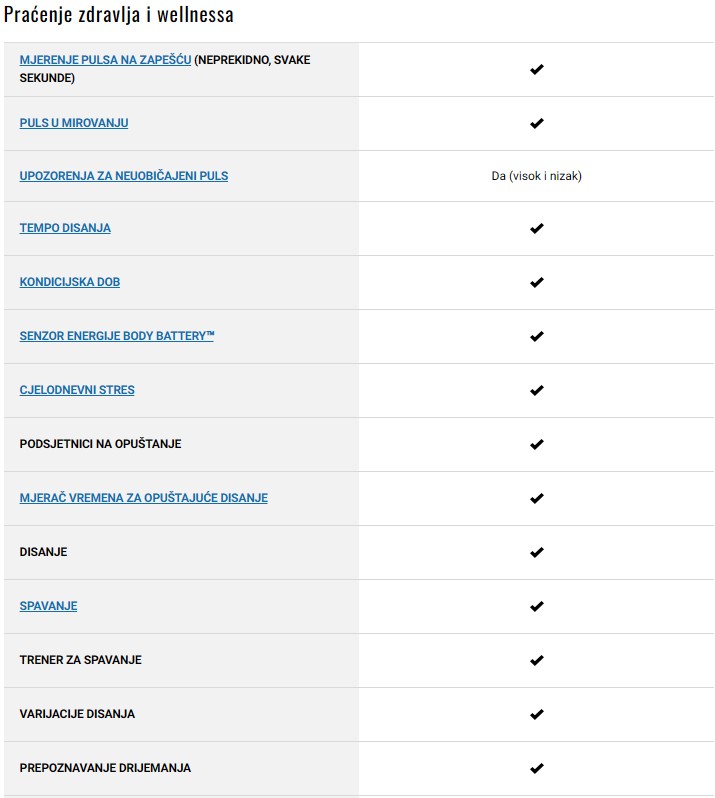Click Senzor energije Body Battery link
Image resolution: width=715 pixels, height=798 pixels.
click(x=117, y=336)
